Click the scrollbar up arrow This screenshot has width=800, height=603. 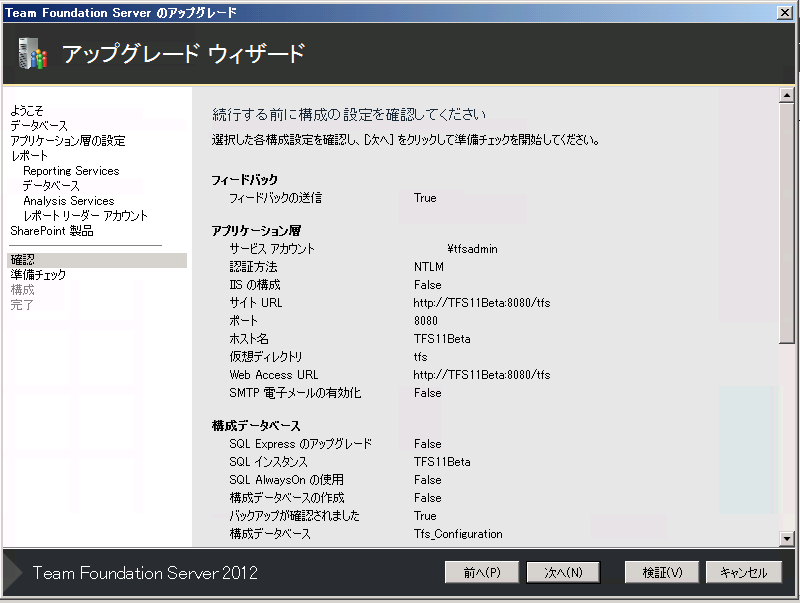[x=787, y=95]
